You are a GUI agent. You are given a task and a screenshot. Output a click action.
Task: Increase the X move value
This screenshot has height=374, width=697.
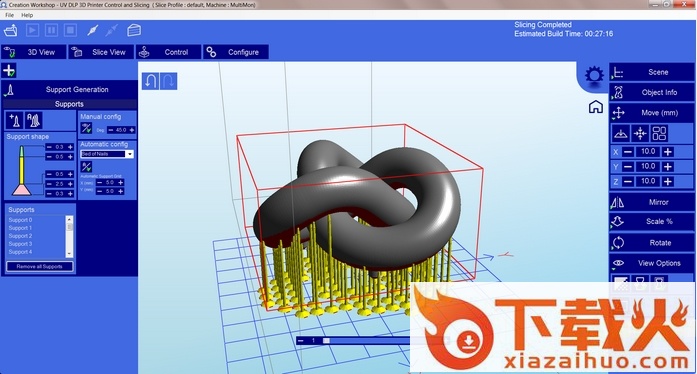click(x=668, y=152)
